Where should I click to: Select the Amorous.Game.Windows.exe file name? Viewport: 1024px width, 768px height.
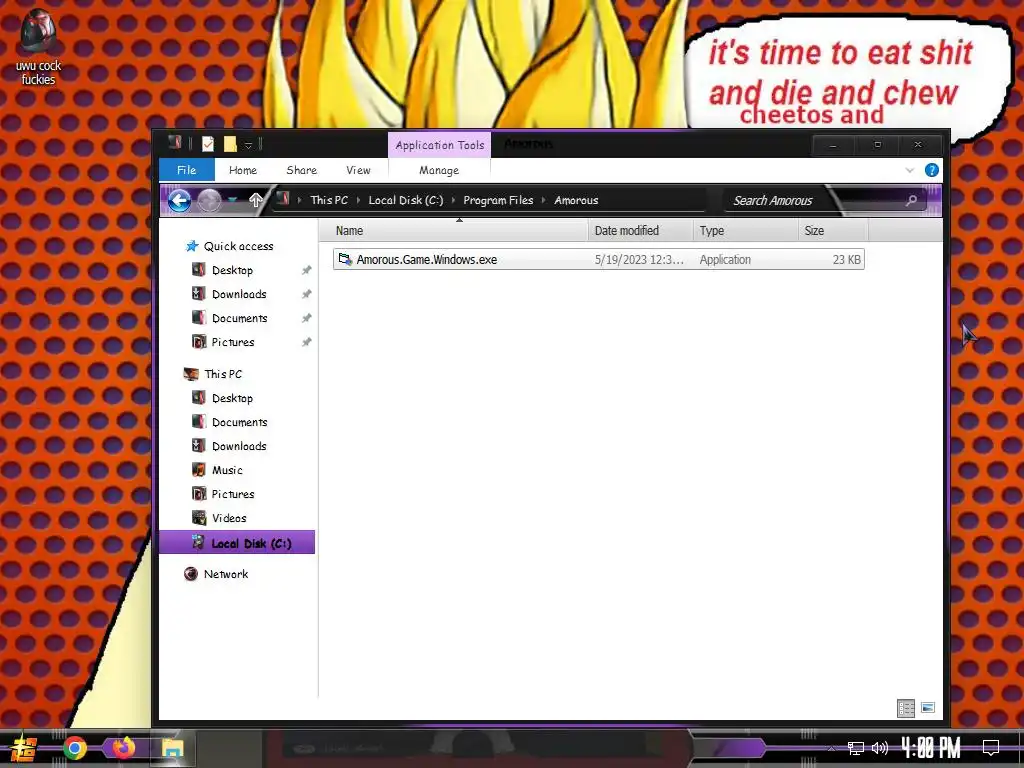click(426, 259)
